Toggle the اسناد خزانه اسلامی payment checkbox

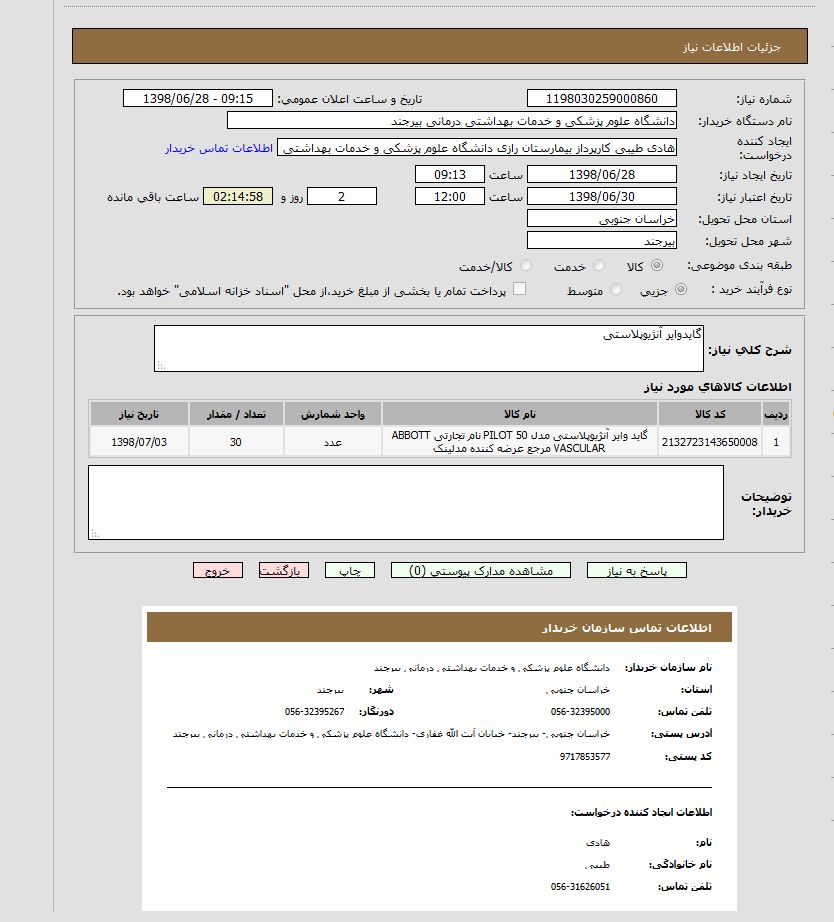pyautogui.click(x=519, y=290)
